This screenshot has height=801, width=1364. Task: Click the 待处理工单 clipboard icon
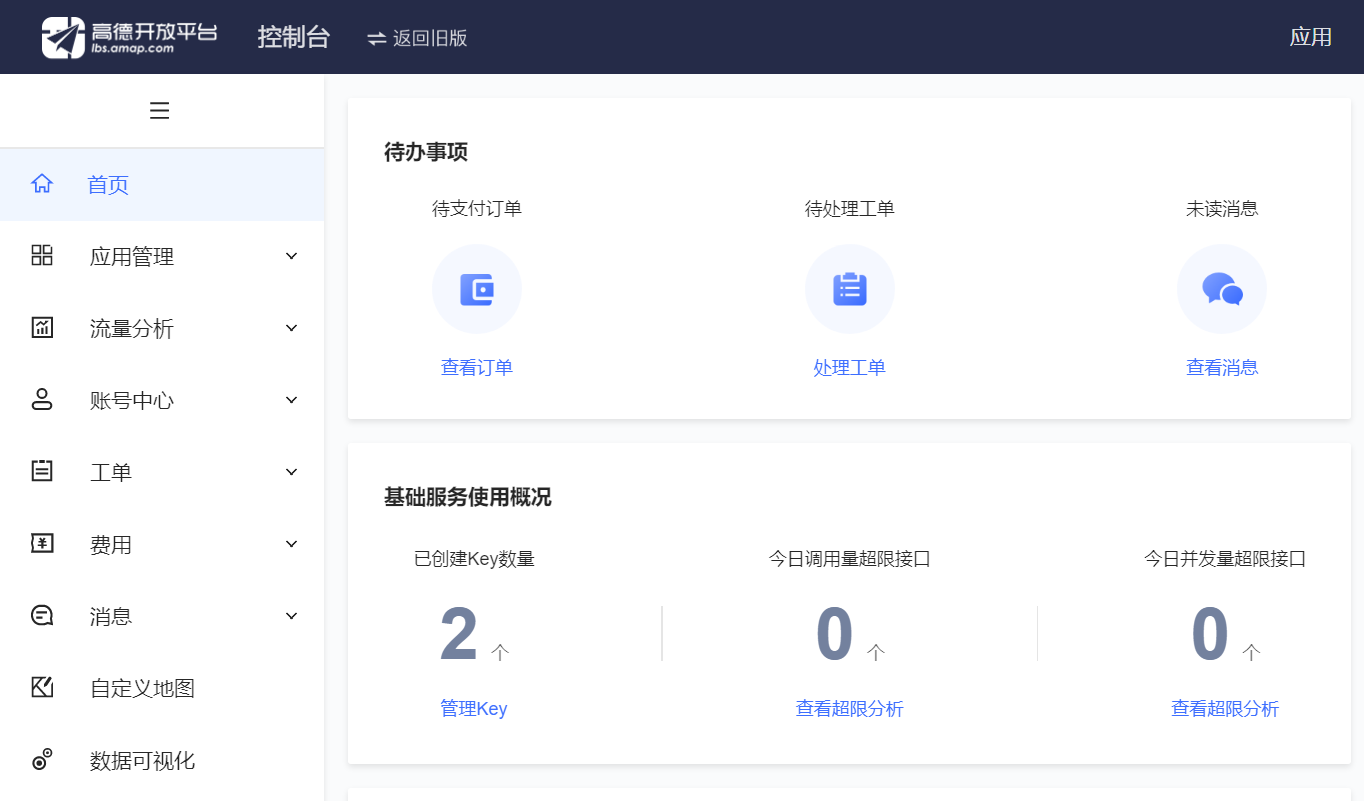(x=849, y=288)
